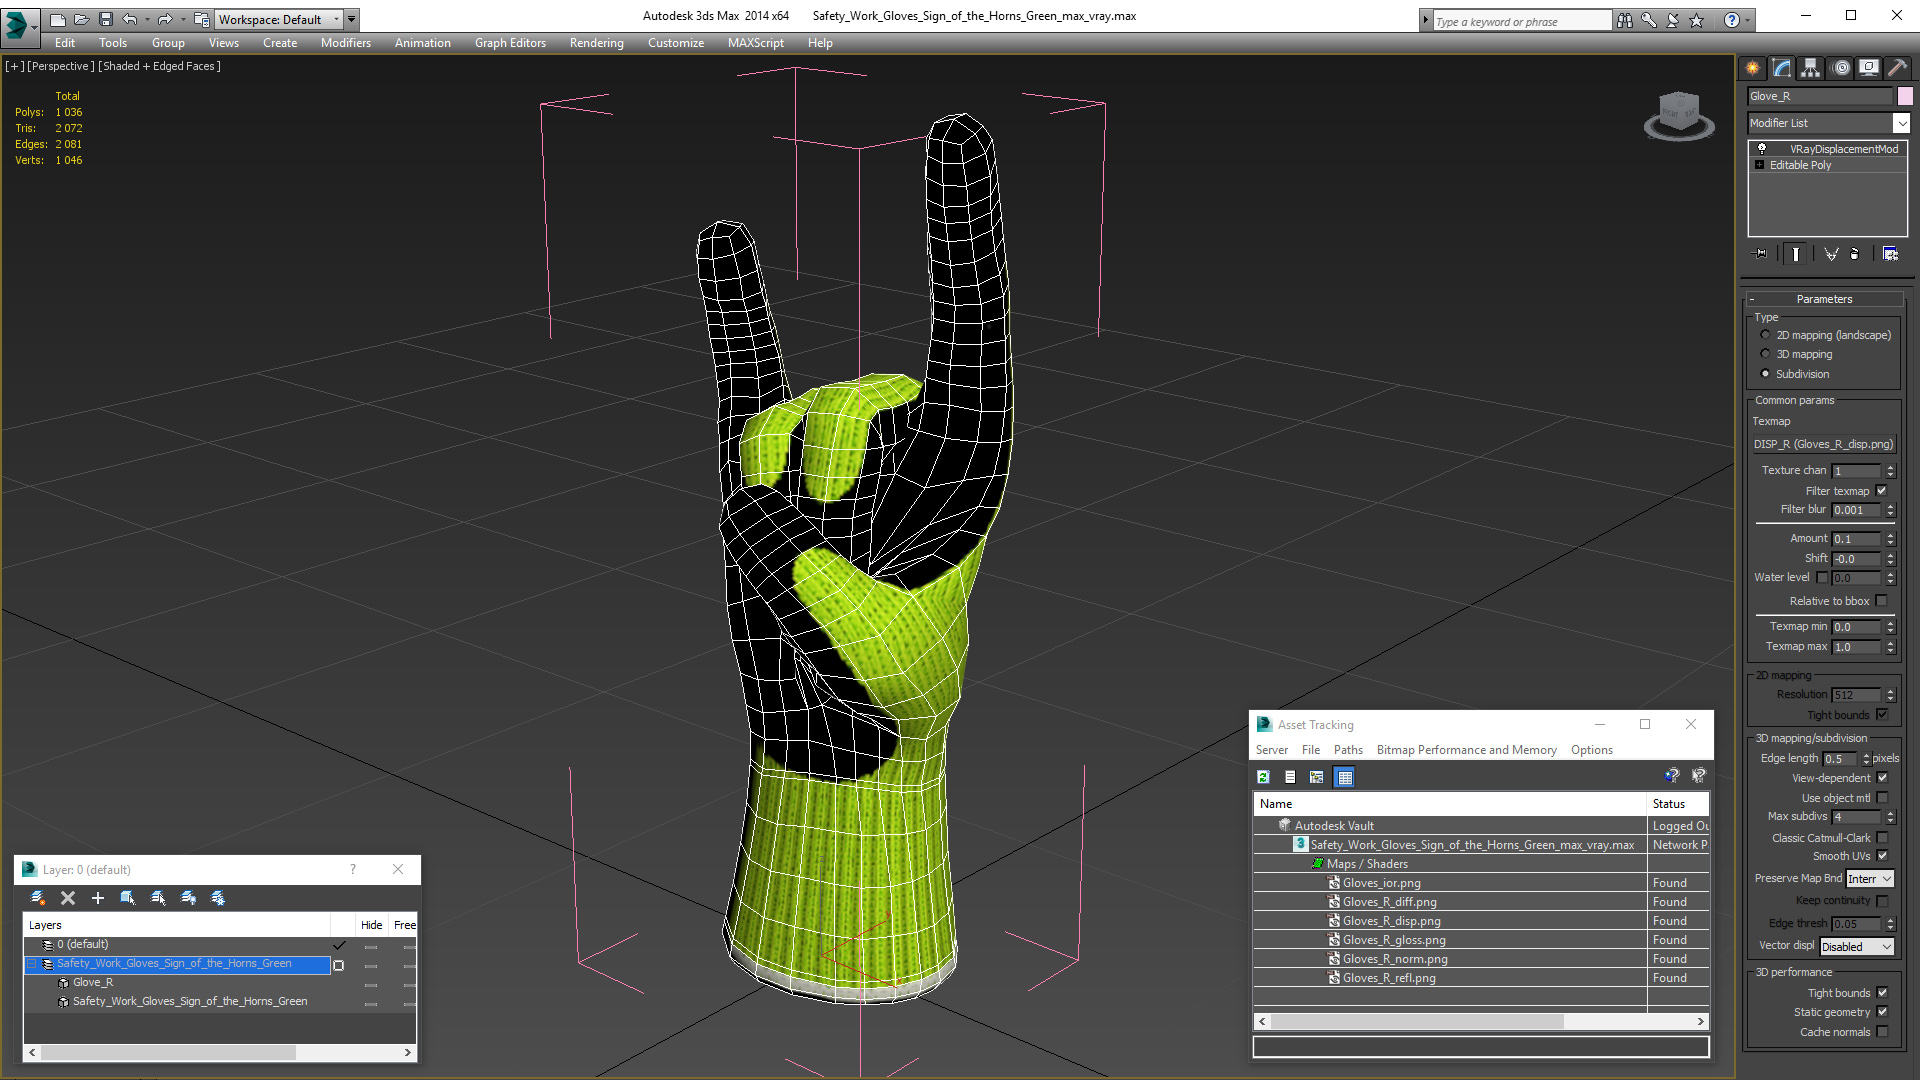The width and height of the screenshot is (1920, 1080).
Task: Click the Pin Stack icon
Action: pyautogui.click(x=1761, y=254)
